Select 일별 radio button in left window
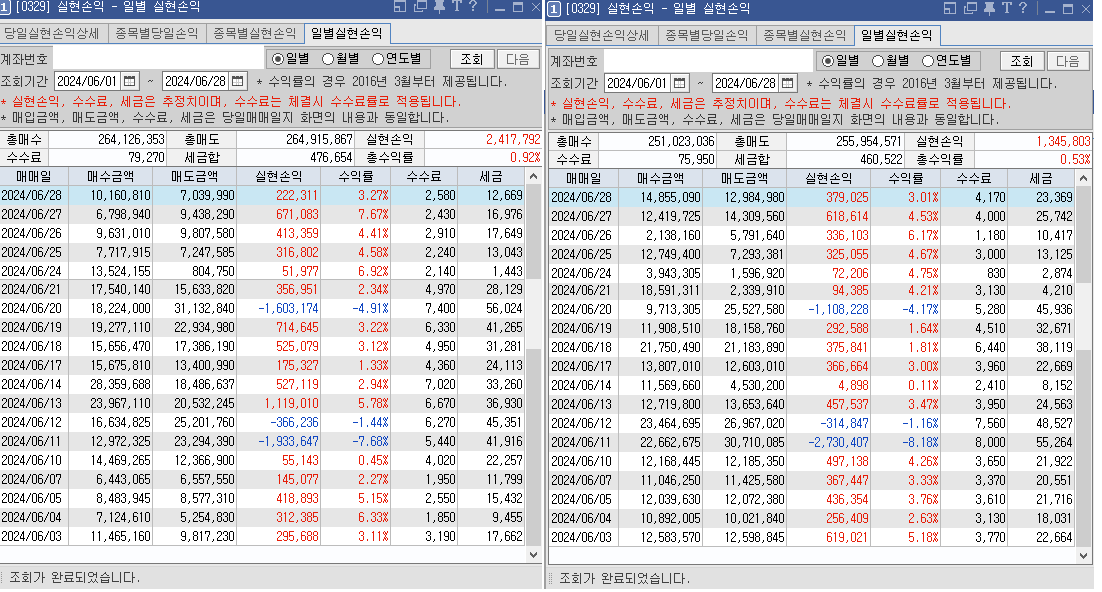 tap(278, 59)
